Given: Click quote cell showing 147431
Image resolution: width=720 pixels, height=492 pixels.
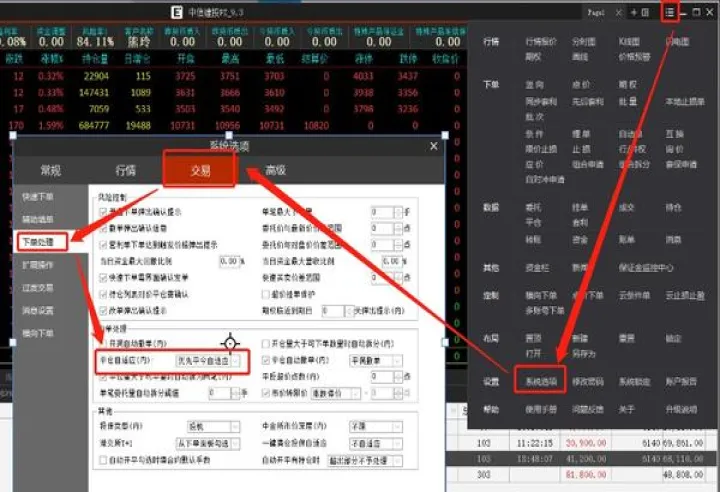Looking at the screenshot, I should (x=94, y=92).
